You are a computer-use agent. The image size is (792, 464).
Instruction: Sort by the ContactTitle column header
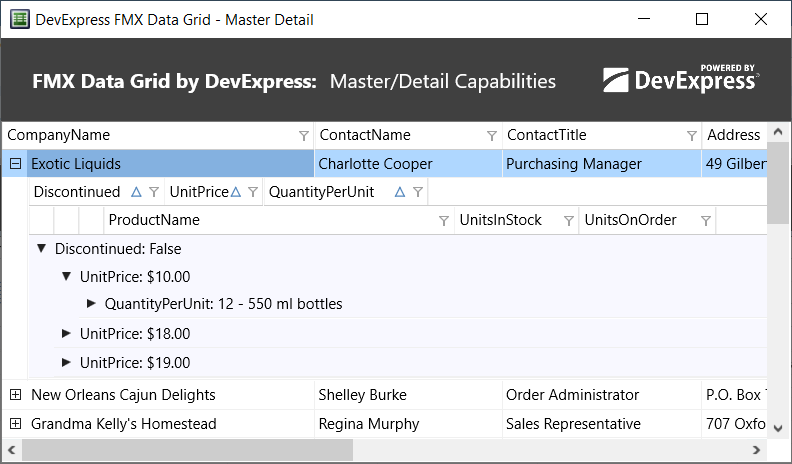click(602, 135)
